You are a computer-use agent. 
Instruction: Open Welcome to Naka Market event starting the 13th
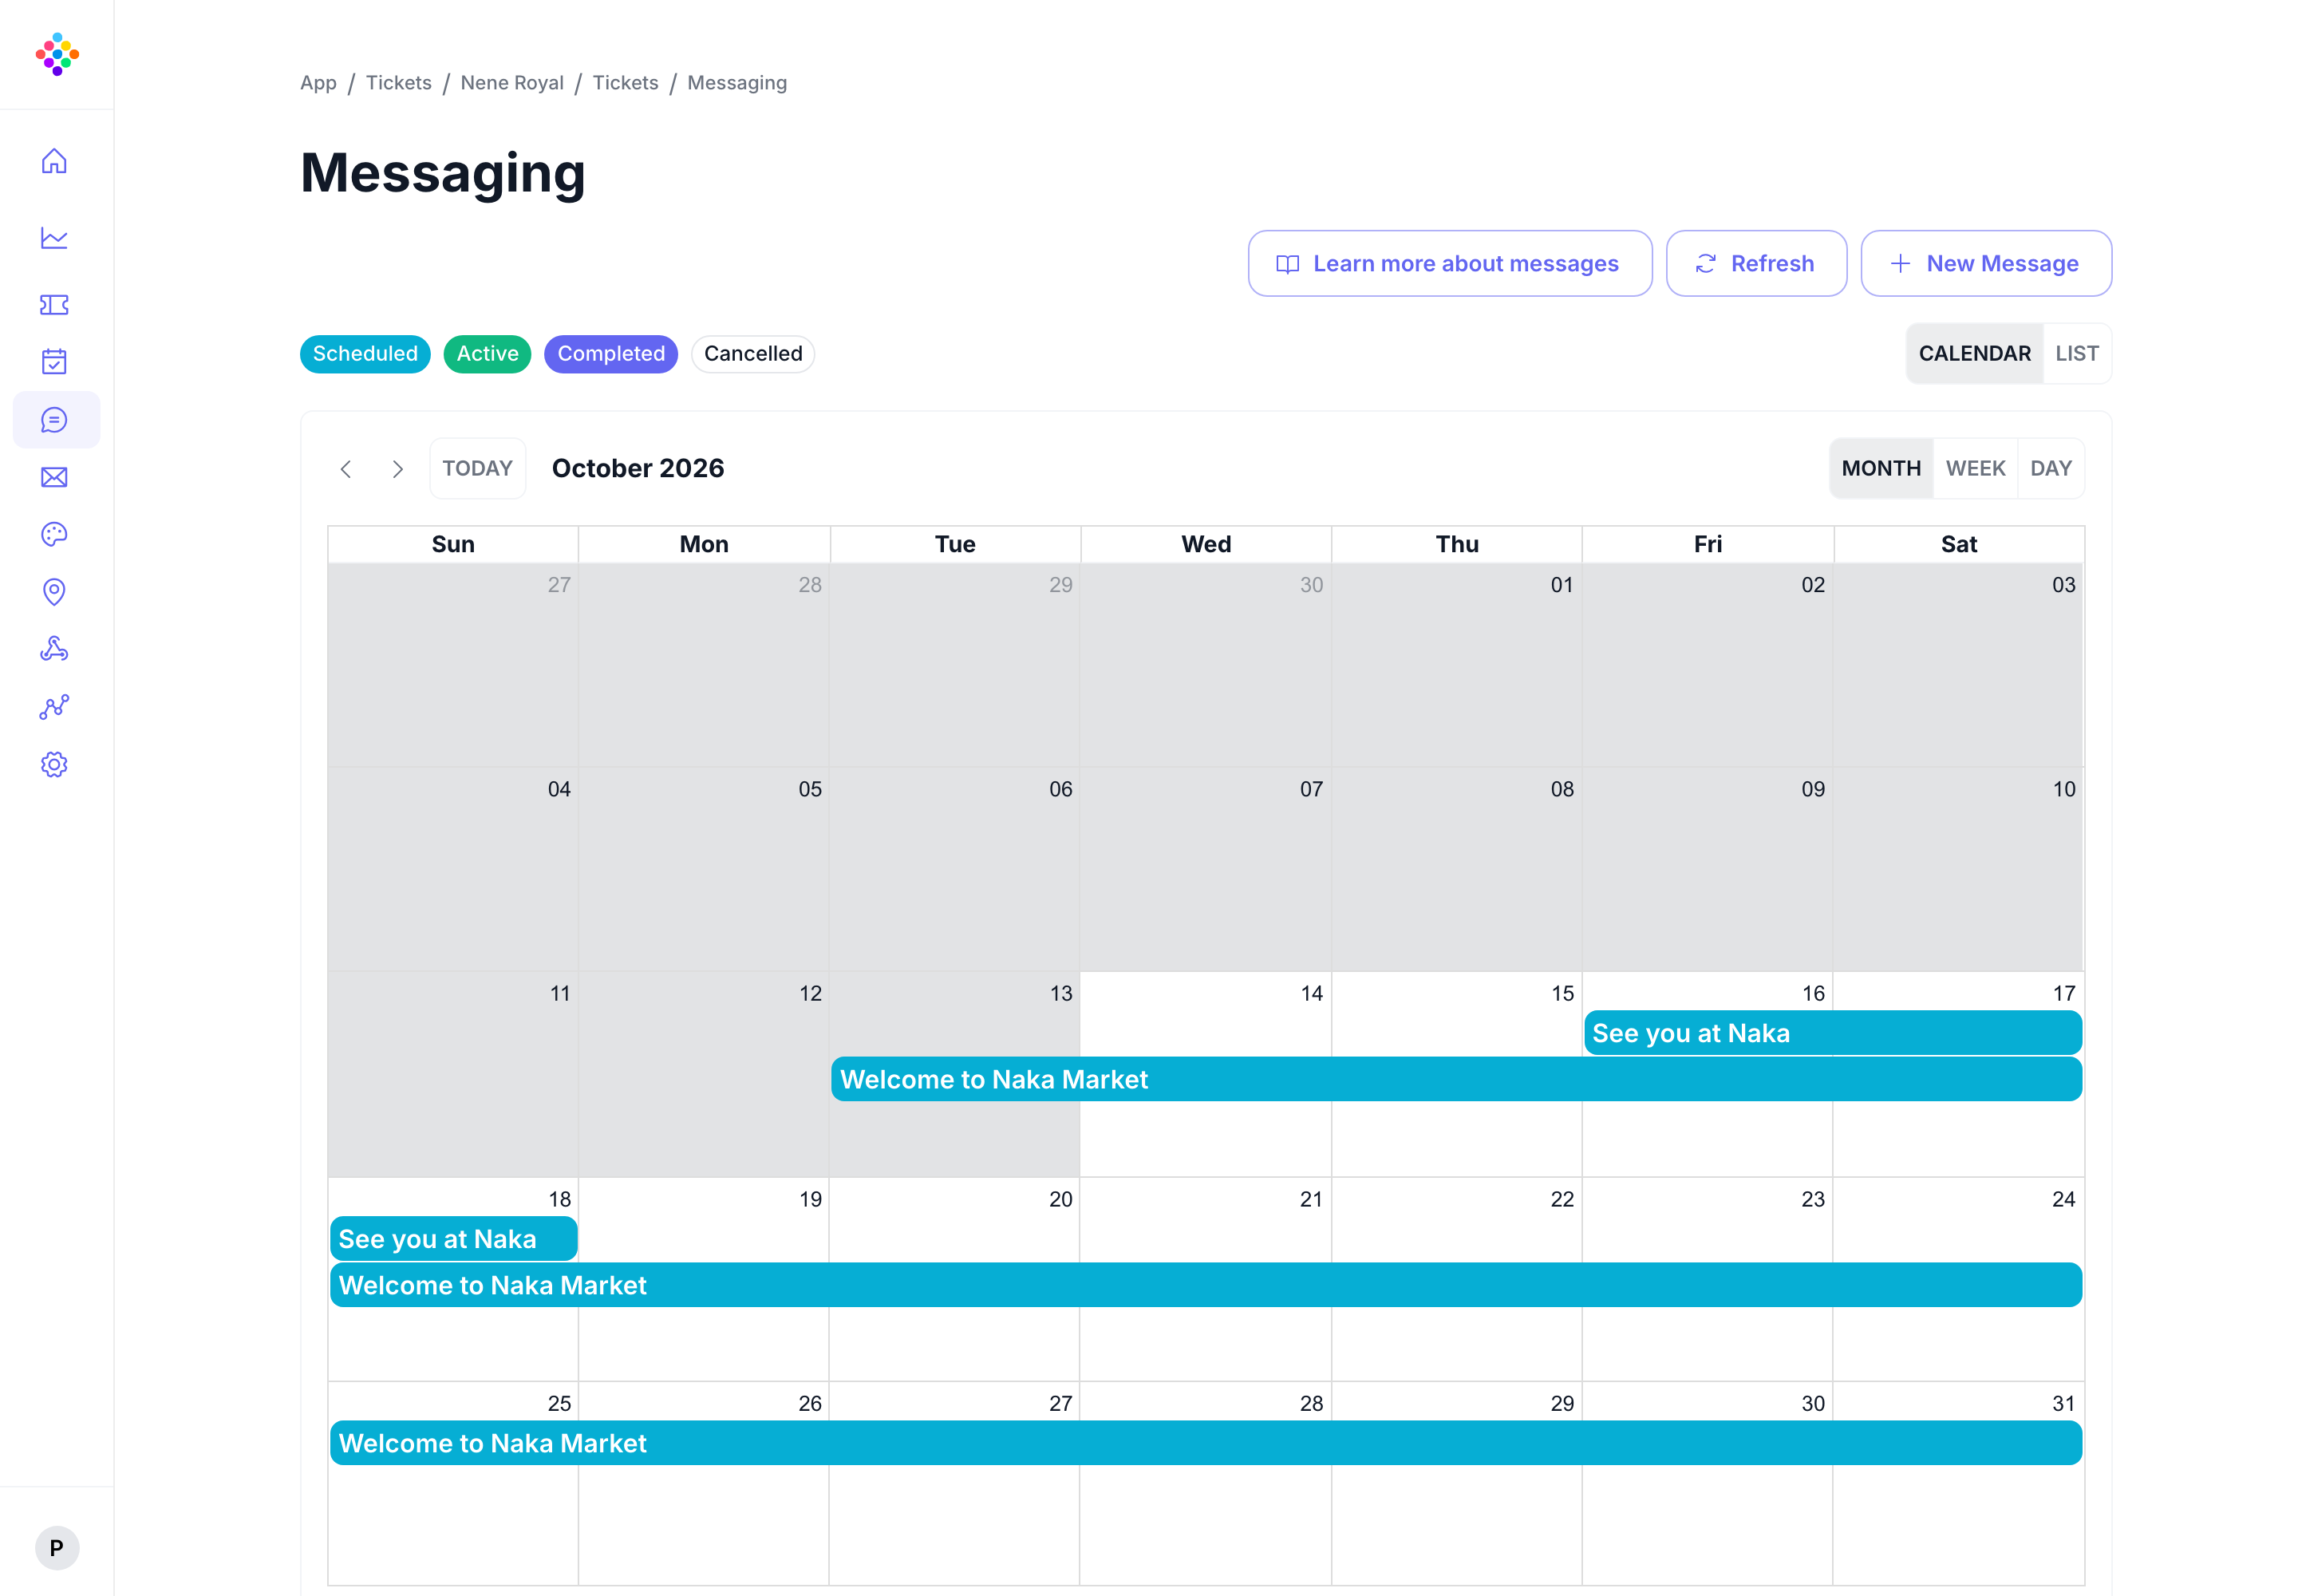tap(1456, 1079)
